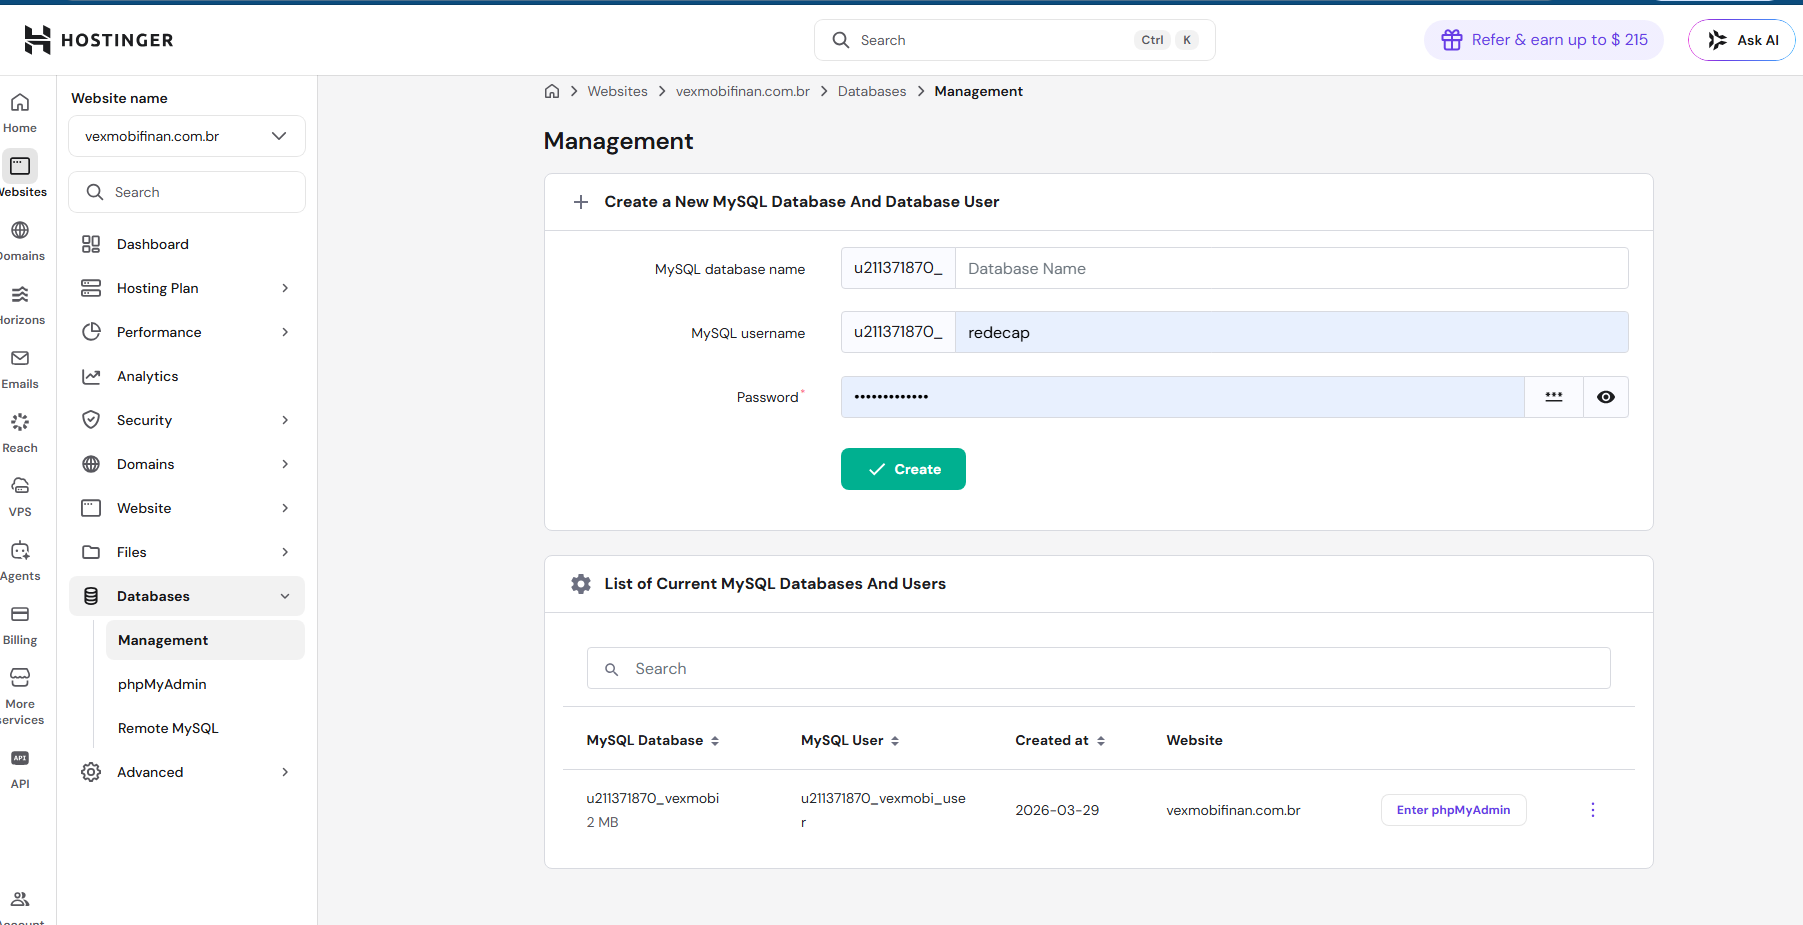Click the 2 MB database size
1803x925 pixels.
pos(602,822)
